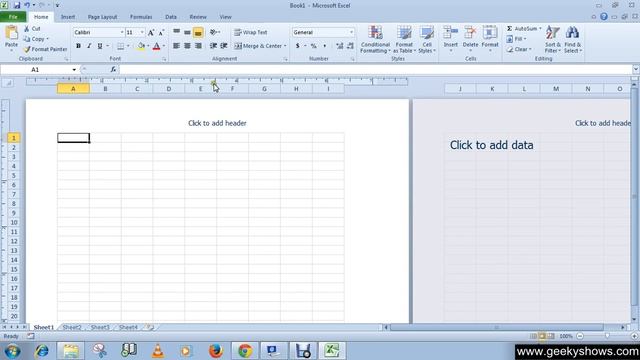The height and width of the screenshot is (360, 640).
Task: Open the Name Box dropdown arrow
Action: pyautogui.click(x=74, y=70)
